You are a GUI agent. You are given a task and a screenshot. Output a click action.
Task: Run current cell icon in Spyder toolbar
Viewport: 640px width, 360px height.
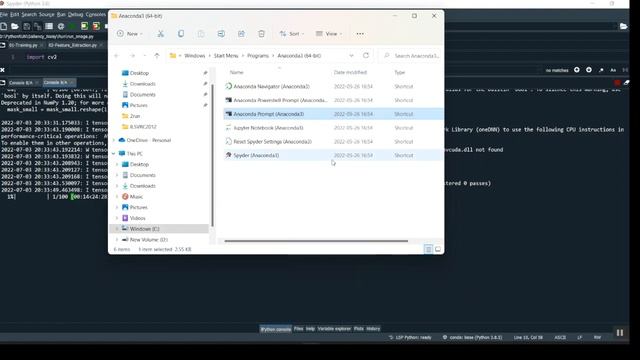[x=84, y=26]
